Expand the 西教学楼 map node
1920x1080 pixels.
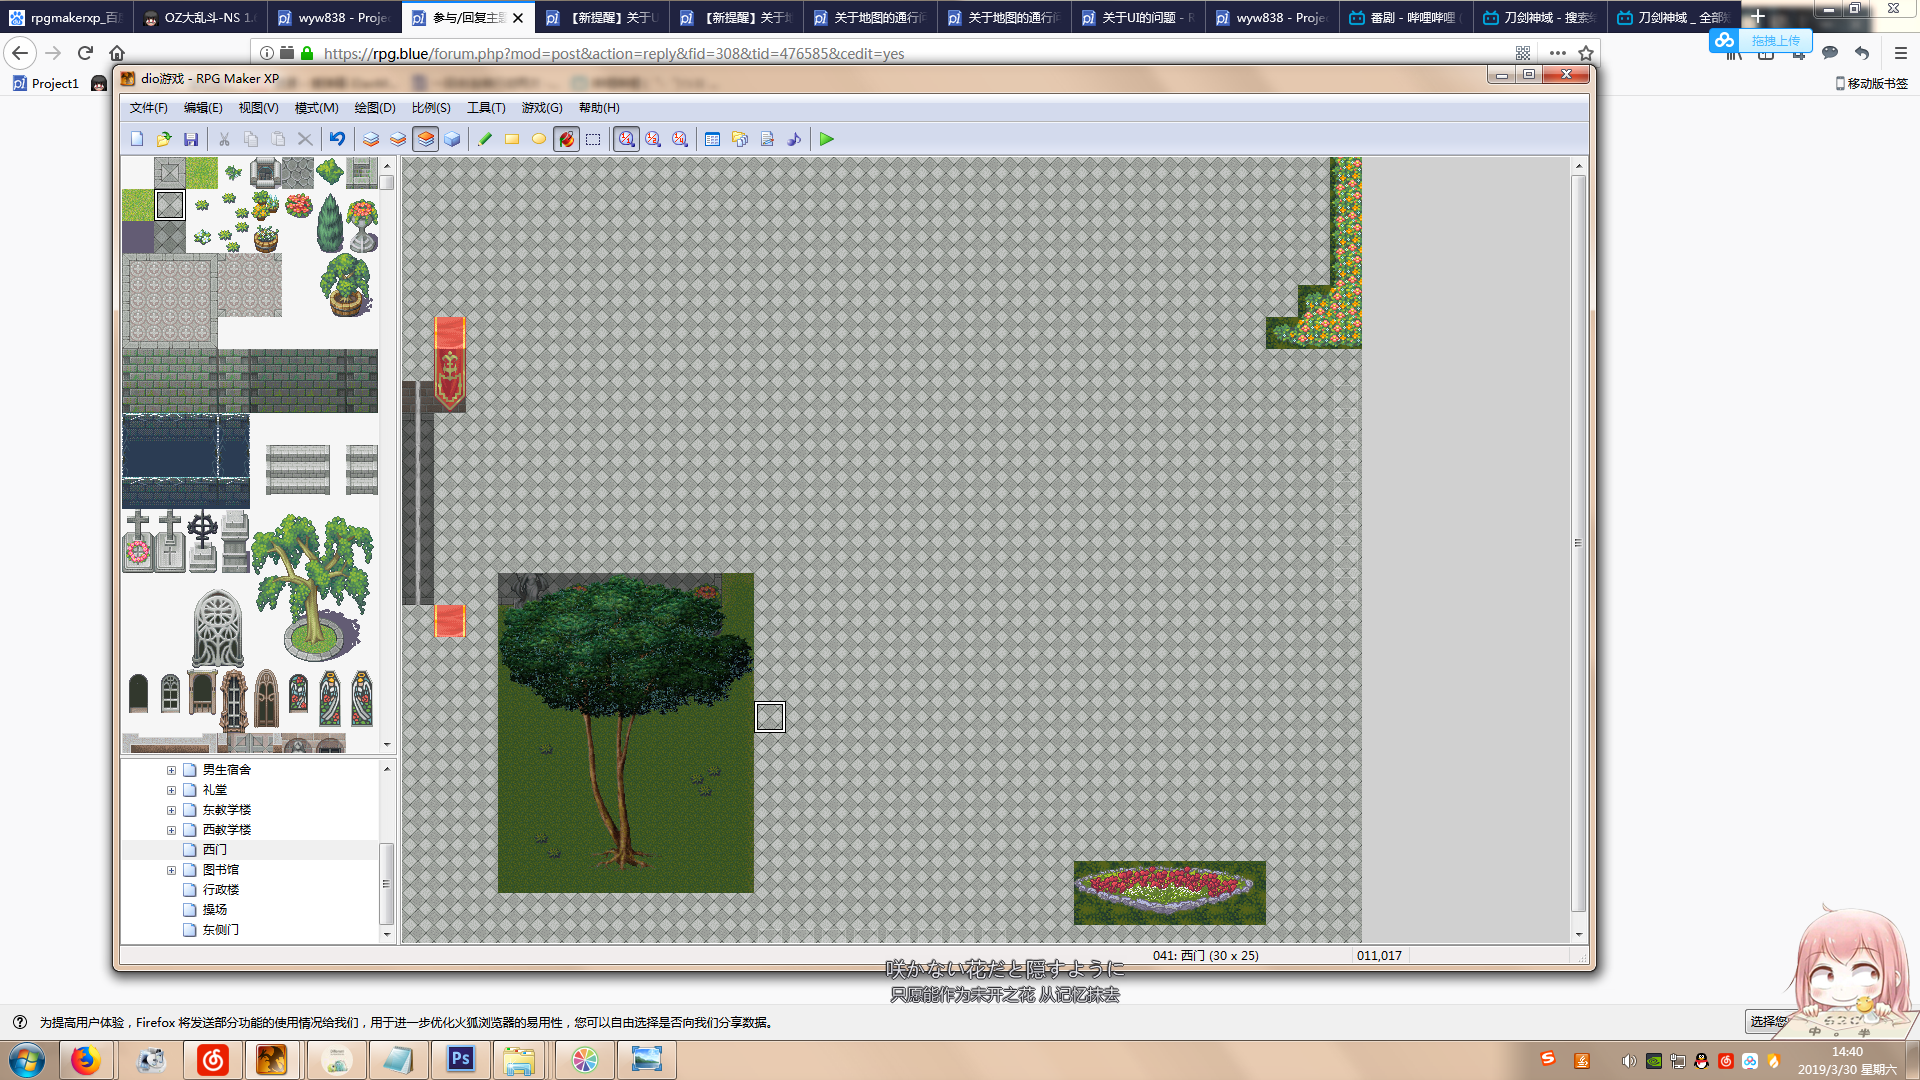pos(171,830)
